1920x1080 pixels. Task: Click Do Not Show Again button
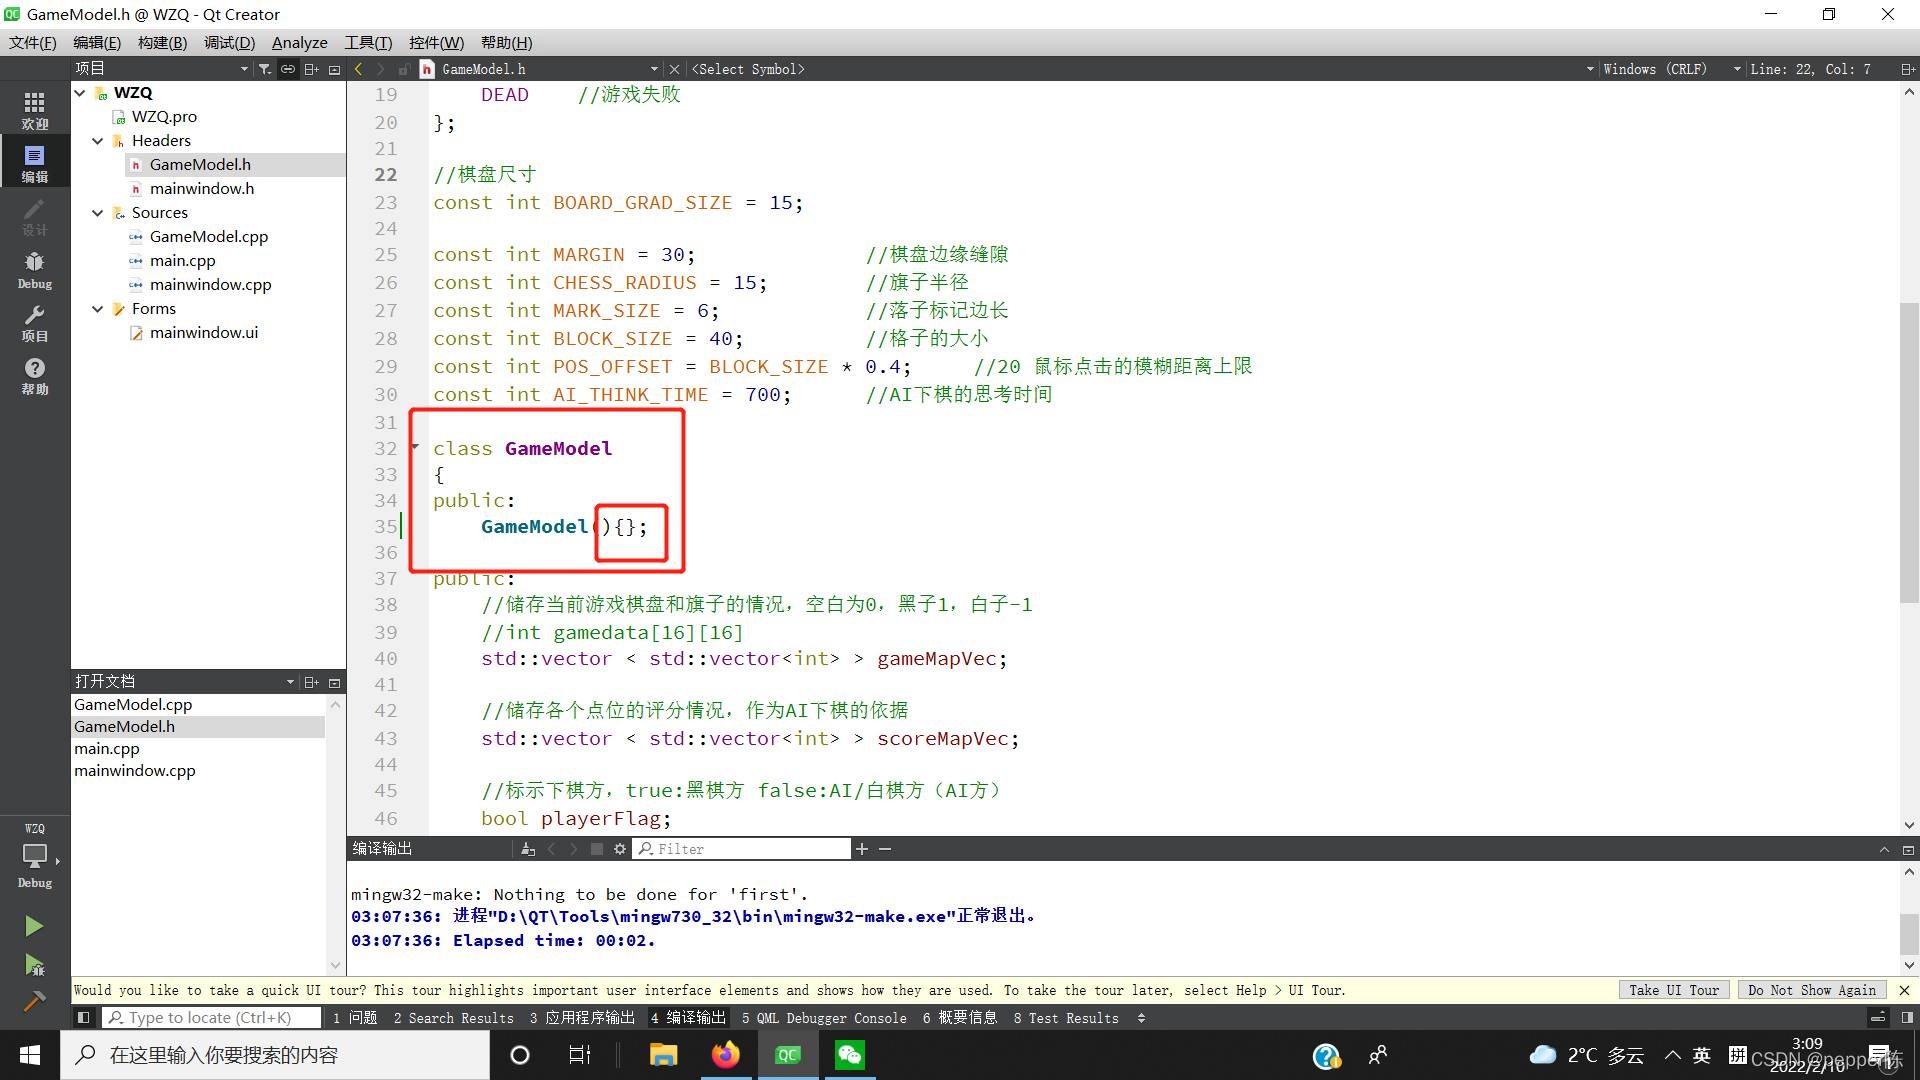coord(1811,990)
